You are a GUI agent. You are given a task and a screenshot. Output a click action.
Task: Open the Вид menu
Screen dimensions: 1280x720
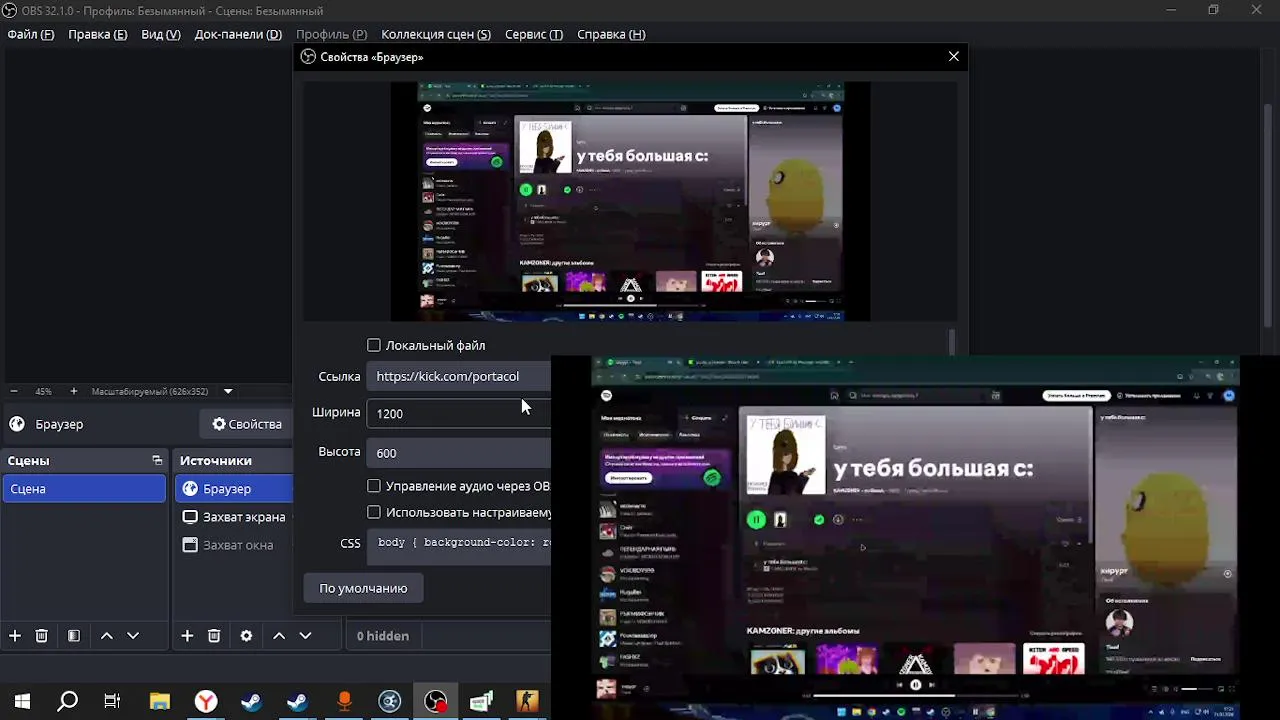(x=161, y=34)
